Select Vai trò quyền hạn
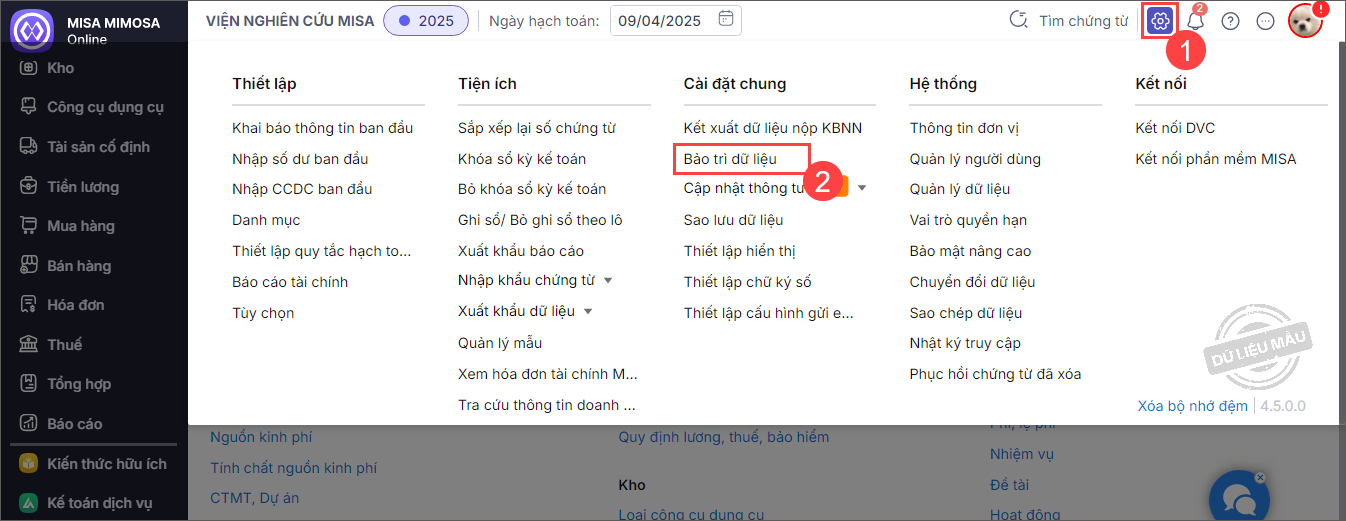Viewport: 1346px width, 521px height. click(x=968, y=220)
